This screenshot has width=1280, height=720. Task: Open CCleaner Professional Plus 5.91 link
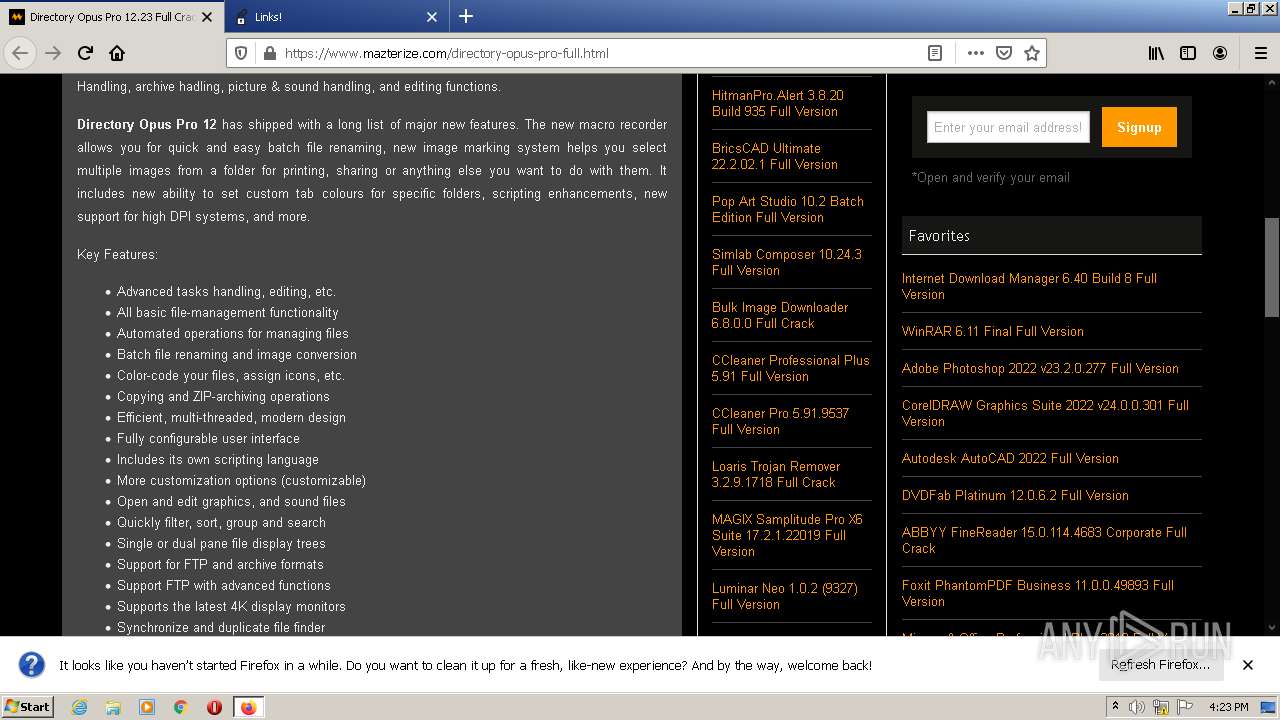click(791, 368)
